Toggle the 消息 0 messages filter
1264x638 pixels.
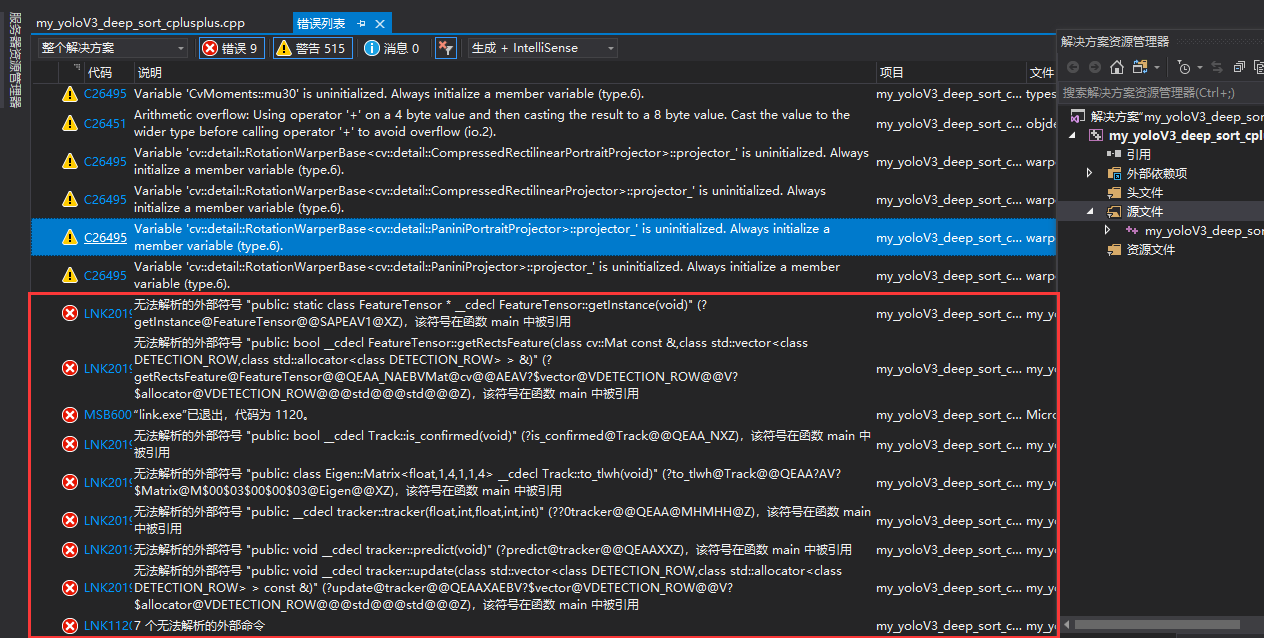click(x=392, y=48)
